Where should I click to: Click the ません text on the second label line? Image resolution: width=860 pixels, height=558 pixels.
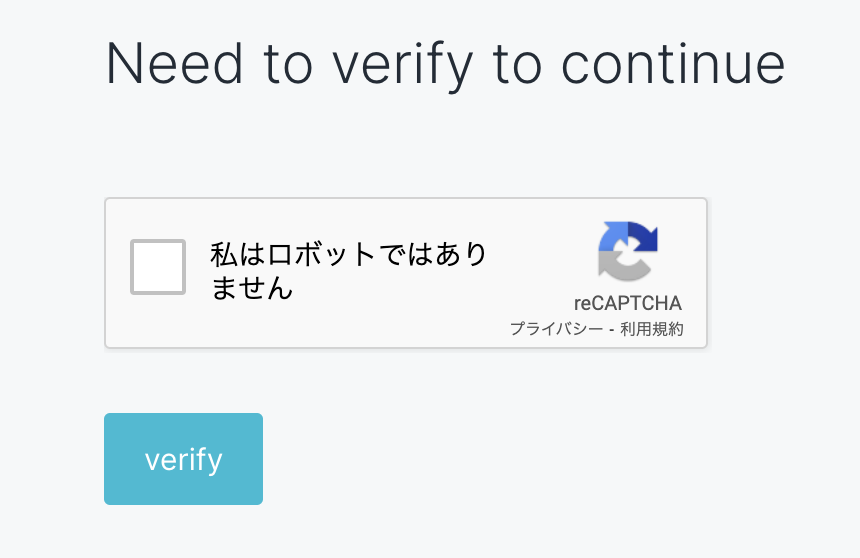coord(251,289)
